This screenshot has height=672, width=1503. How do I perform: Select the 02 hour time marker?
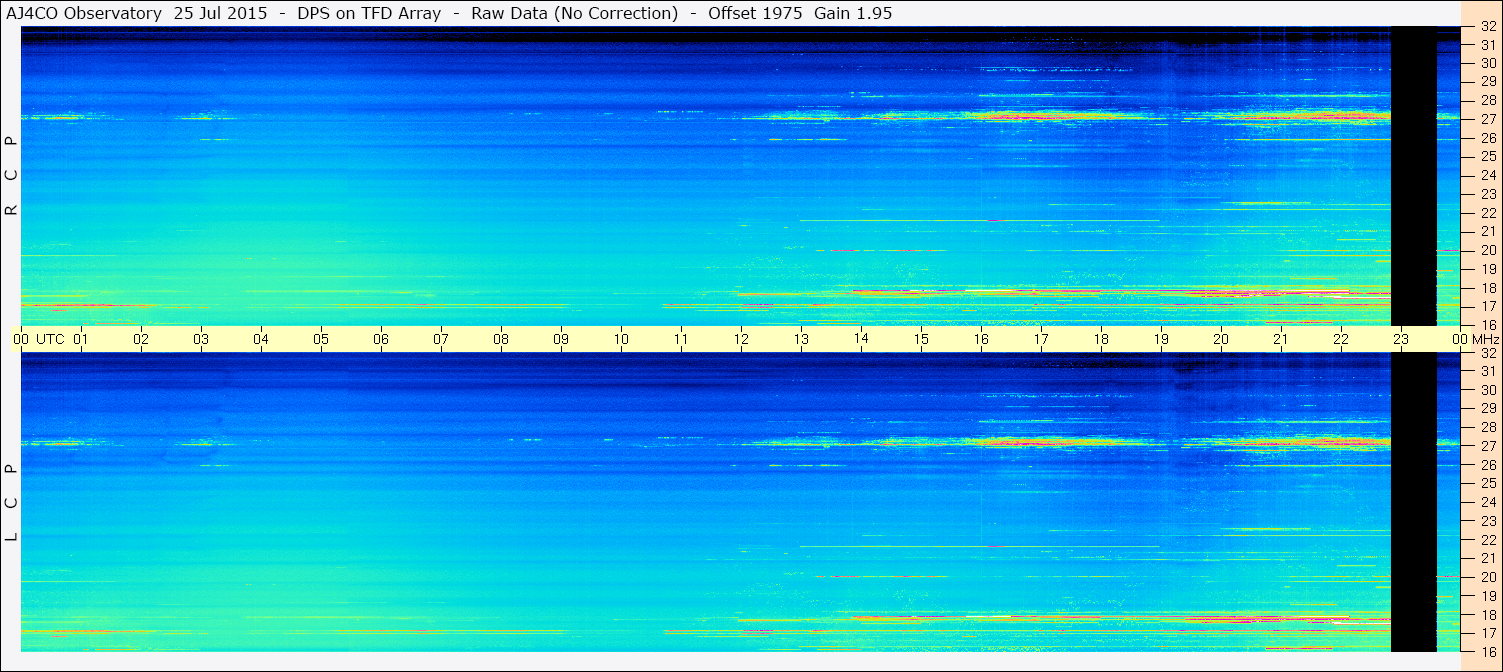141,339
